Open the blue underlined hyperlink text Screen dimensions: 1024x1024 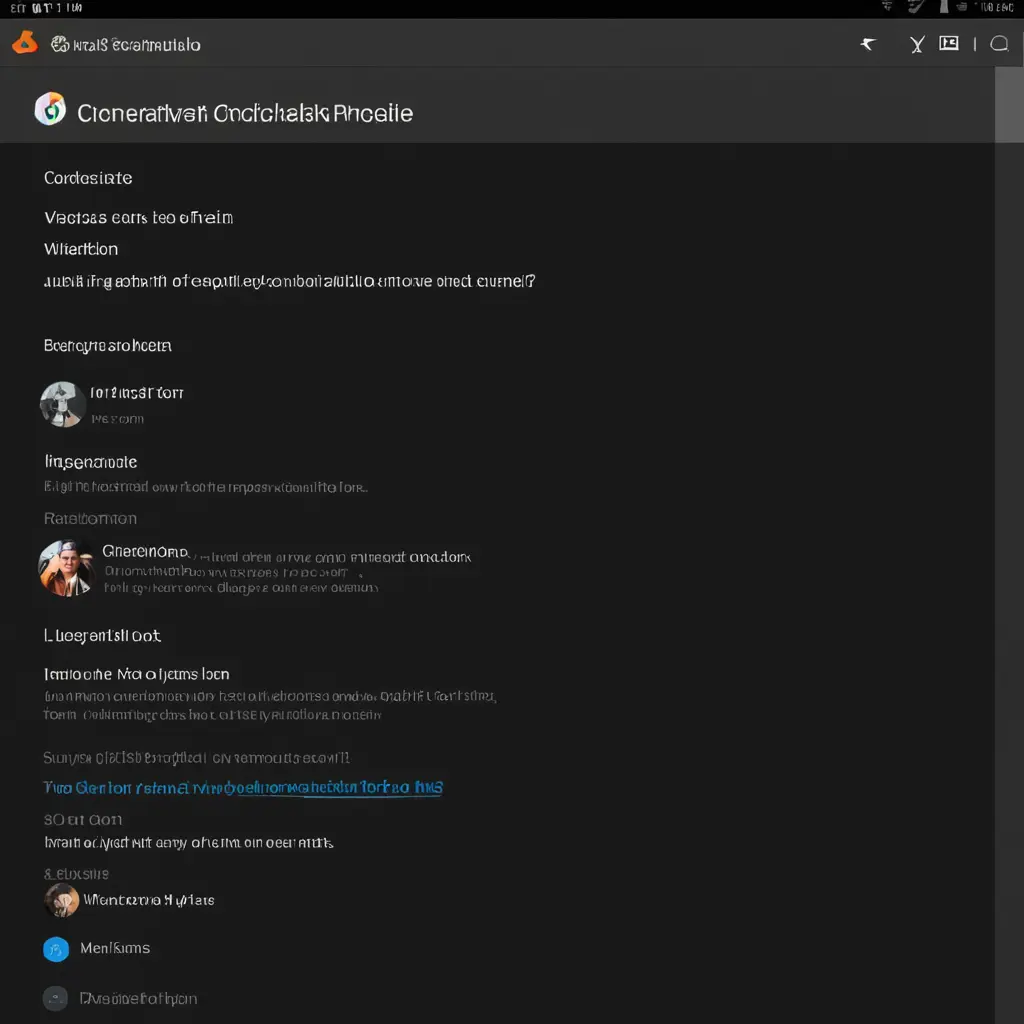pos(243,788)
